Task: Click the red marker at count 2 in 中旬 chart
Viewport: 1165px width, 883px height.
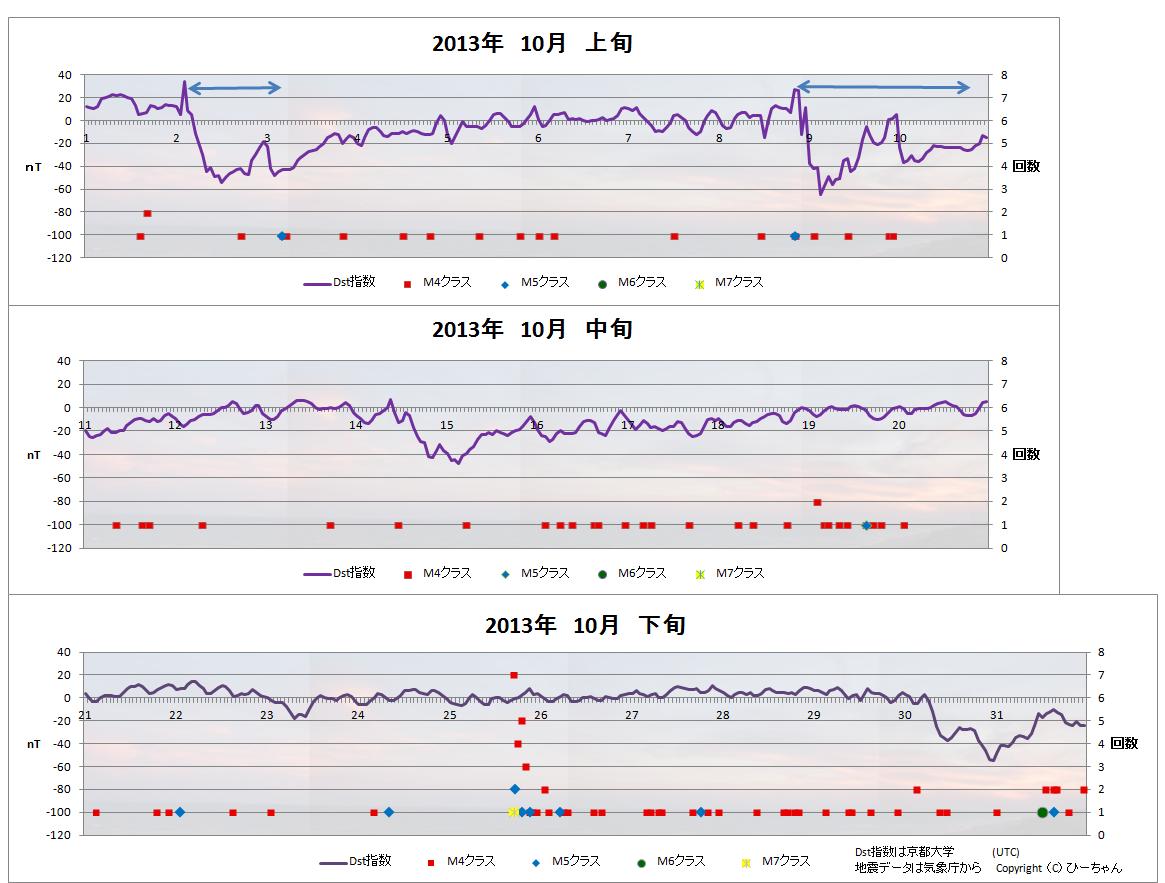Action: [x=817, y=502]
